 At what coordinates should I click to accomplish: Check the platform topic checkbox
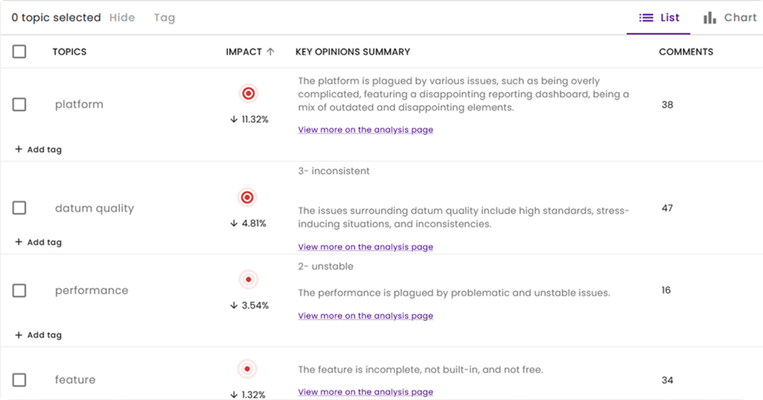pyautogui.click(x=19, y=105)
